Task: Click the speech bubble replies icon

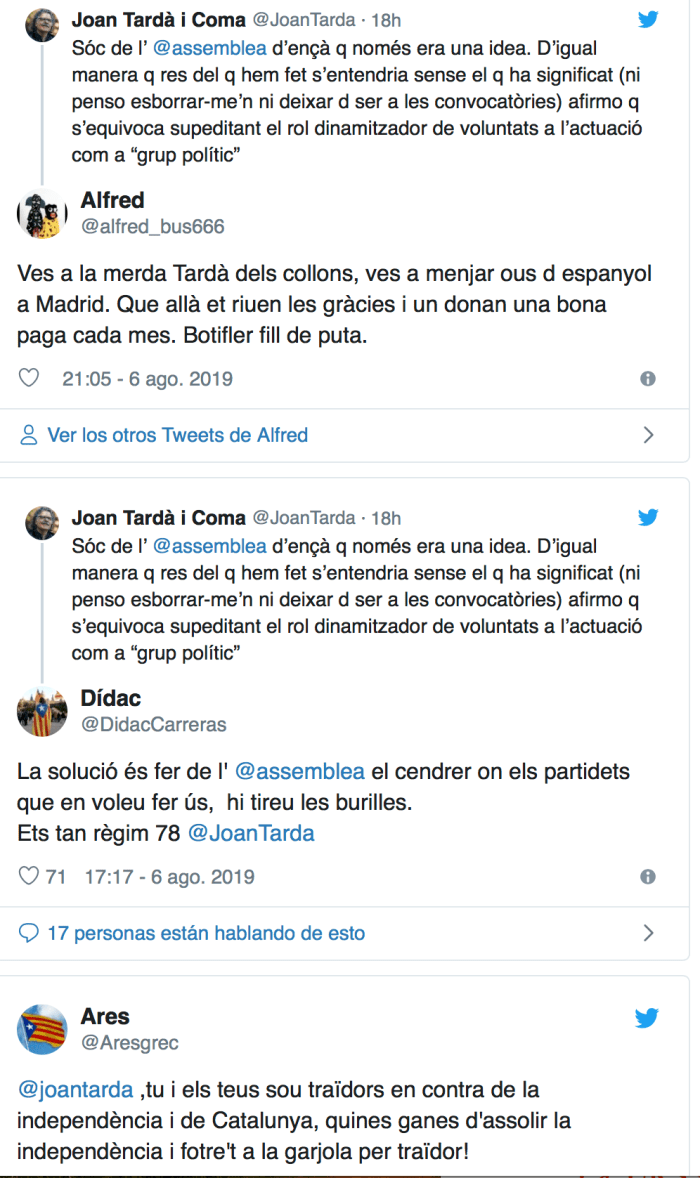Action: tap(30, 933)
